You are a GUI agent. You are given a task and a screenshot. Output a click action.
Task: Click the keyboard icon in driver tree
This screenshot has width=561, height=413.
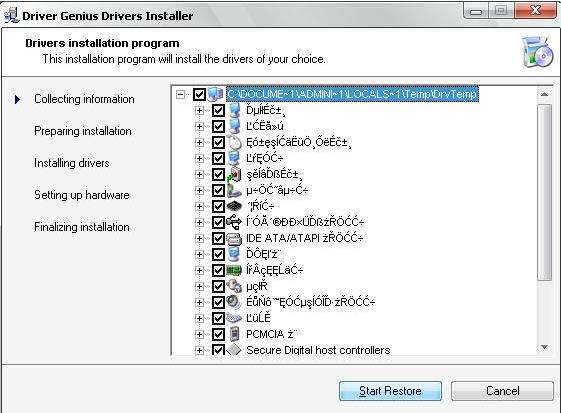(x=234, y=318)
